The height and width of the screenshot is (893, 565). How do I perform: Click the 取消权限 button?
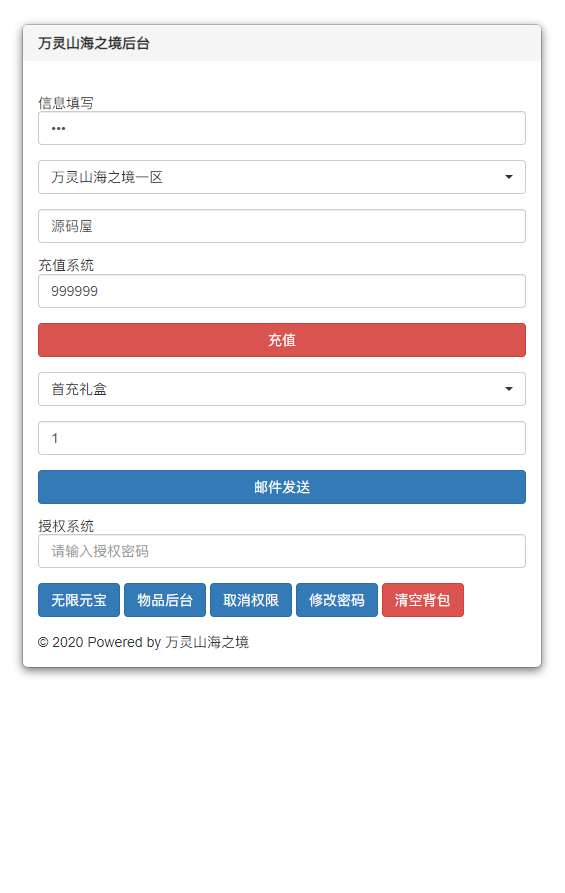pyautogui.click(x=251, y=600)
